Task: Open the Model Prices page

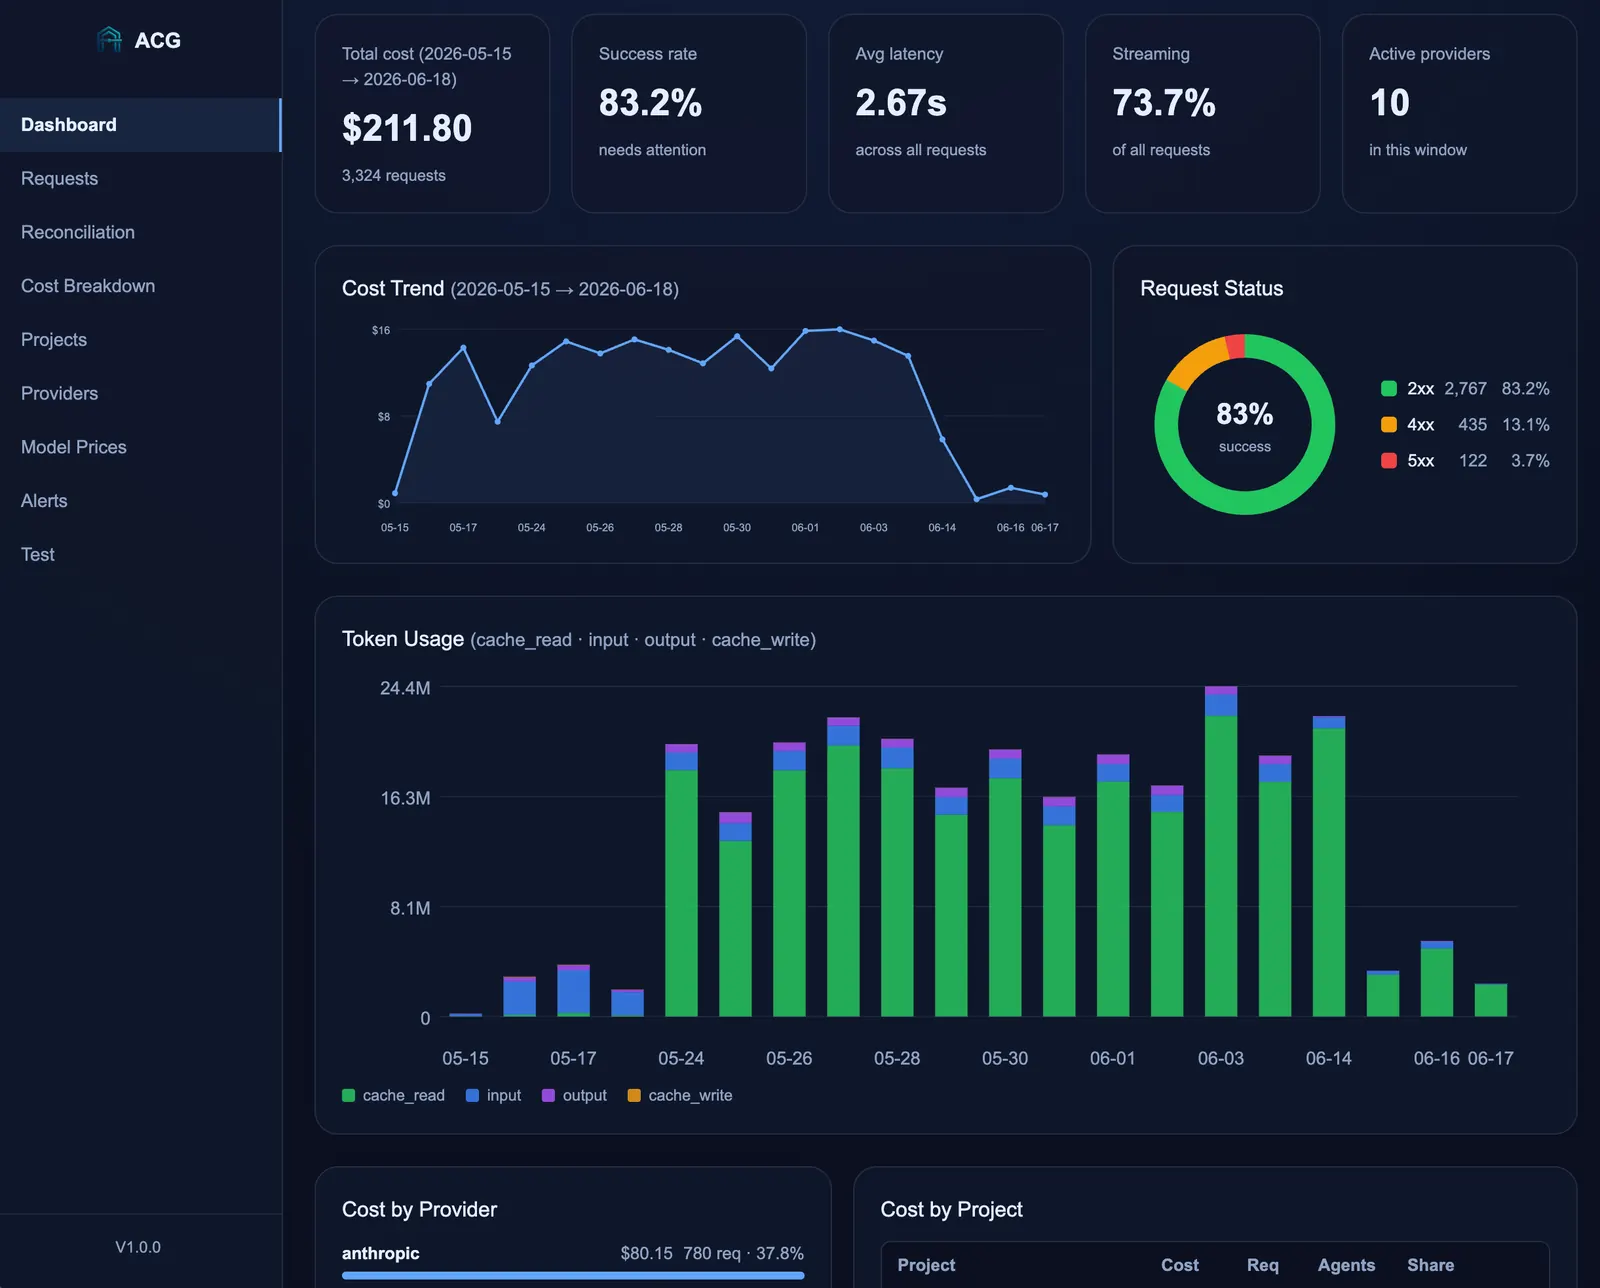Action: (x=140, y=447)
